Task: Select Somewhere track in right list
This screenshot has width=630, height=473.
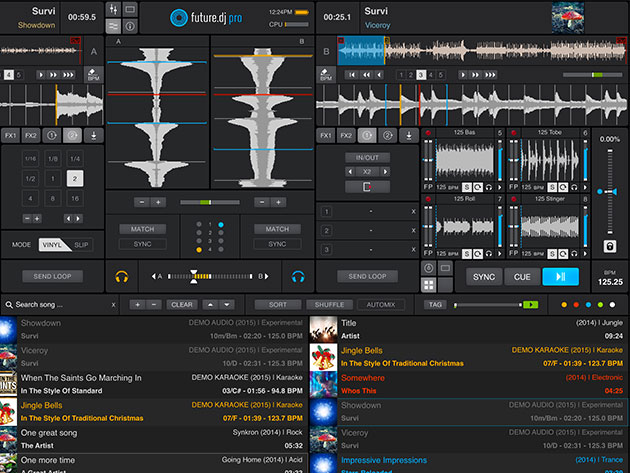Action: (x=469, y=384)
